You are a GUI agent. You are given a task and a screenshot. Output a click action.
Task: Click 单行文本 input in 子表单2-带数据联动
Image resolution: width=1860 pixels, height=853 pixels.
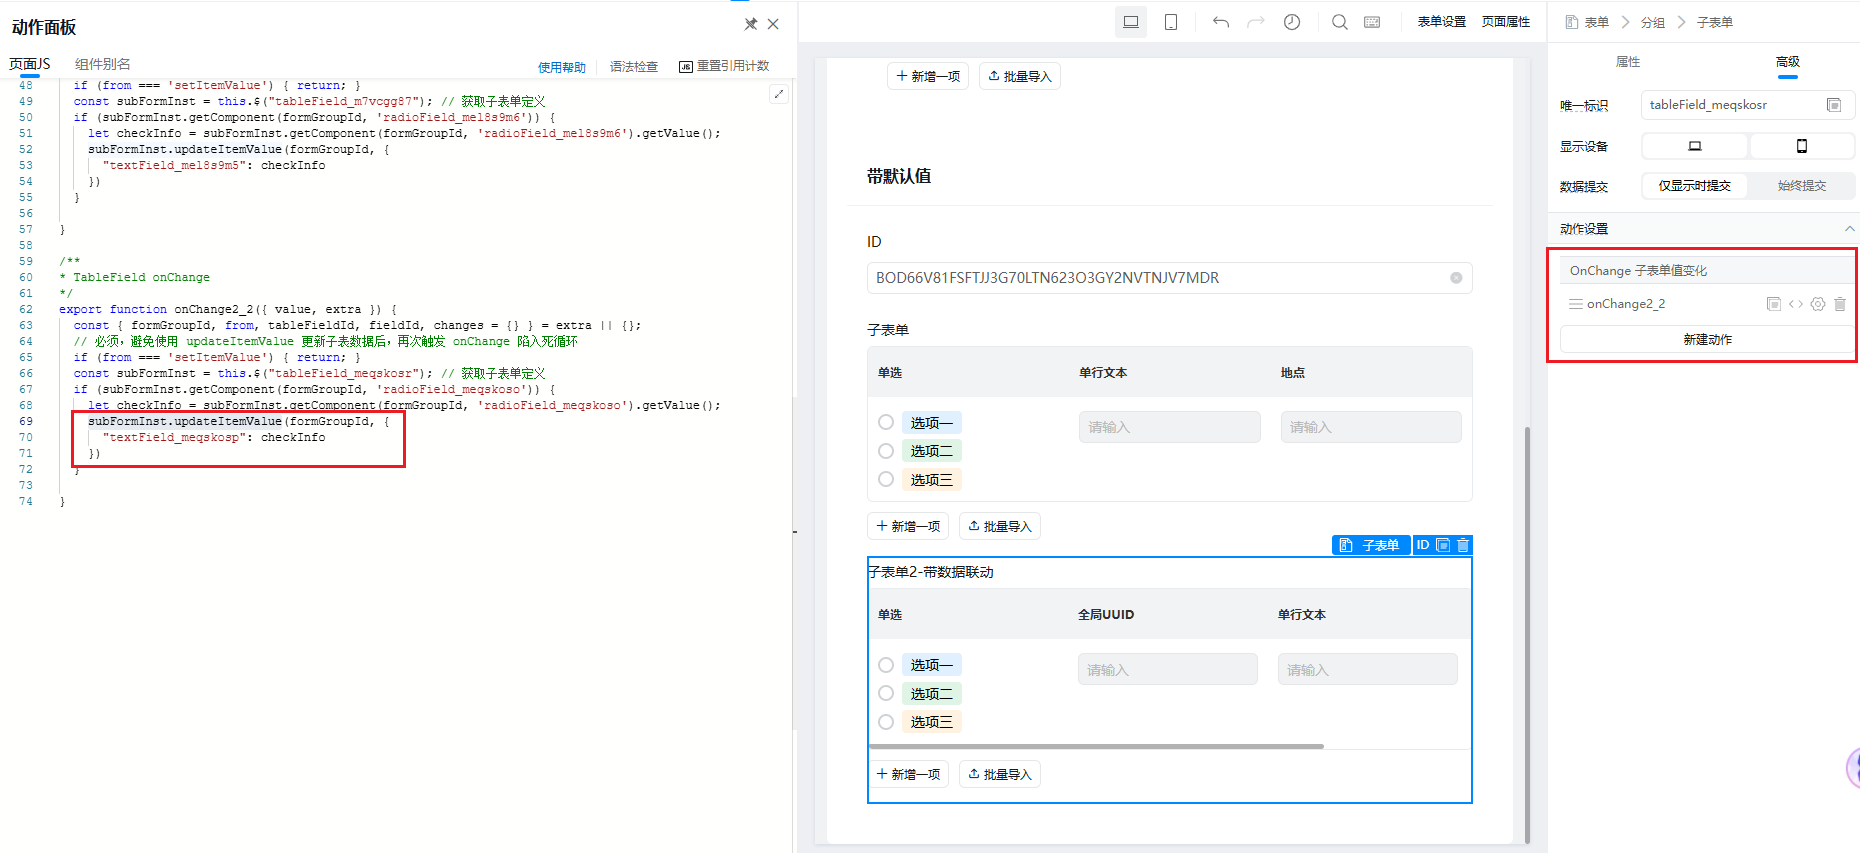pos(1367,669)
